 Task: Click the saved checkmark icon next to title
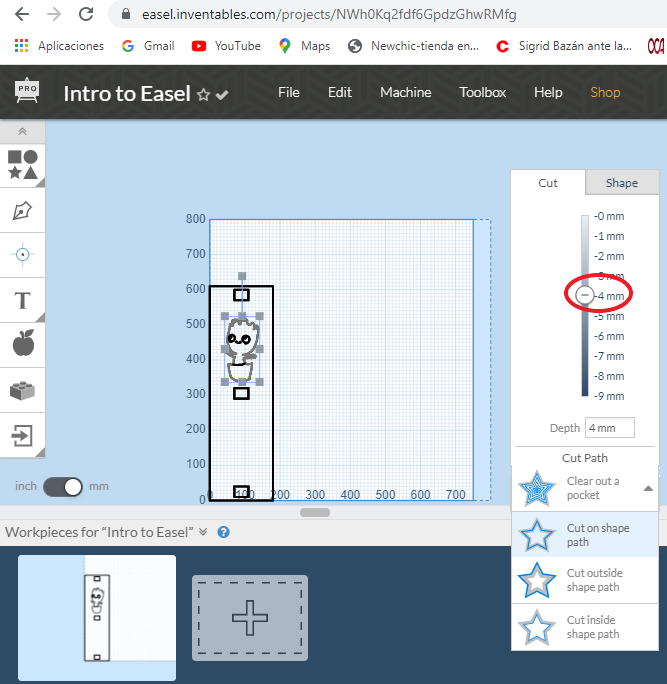(222, 95)
